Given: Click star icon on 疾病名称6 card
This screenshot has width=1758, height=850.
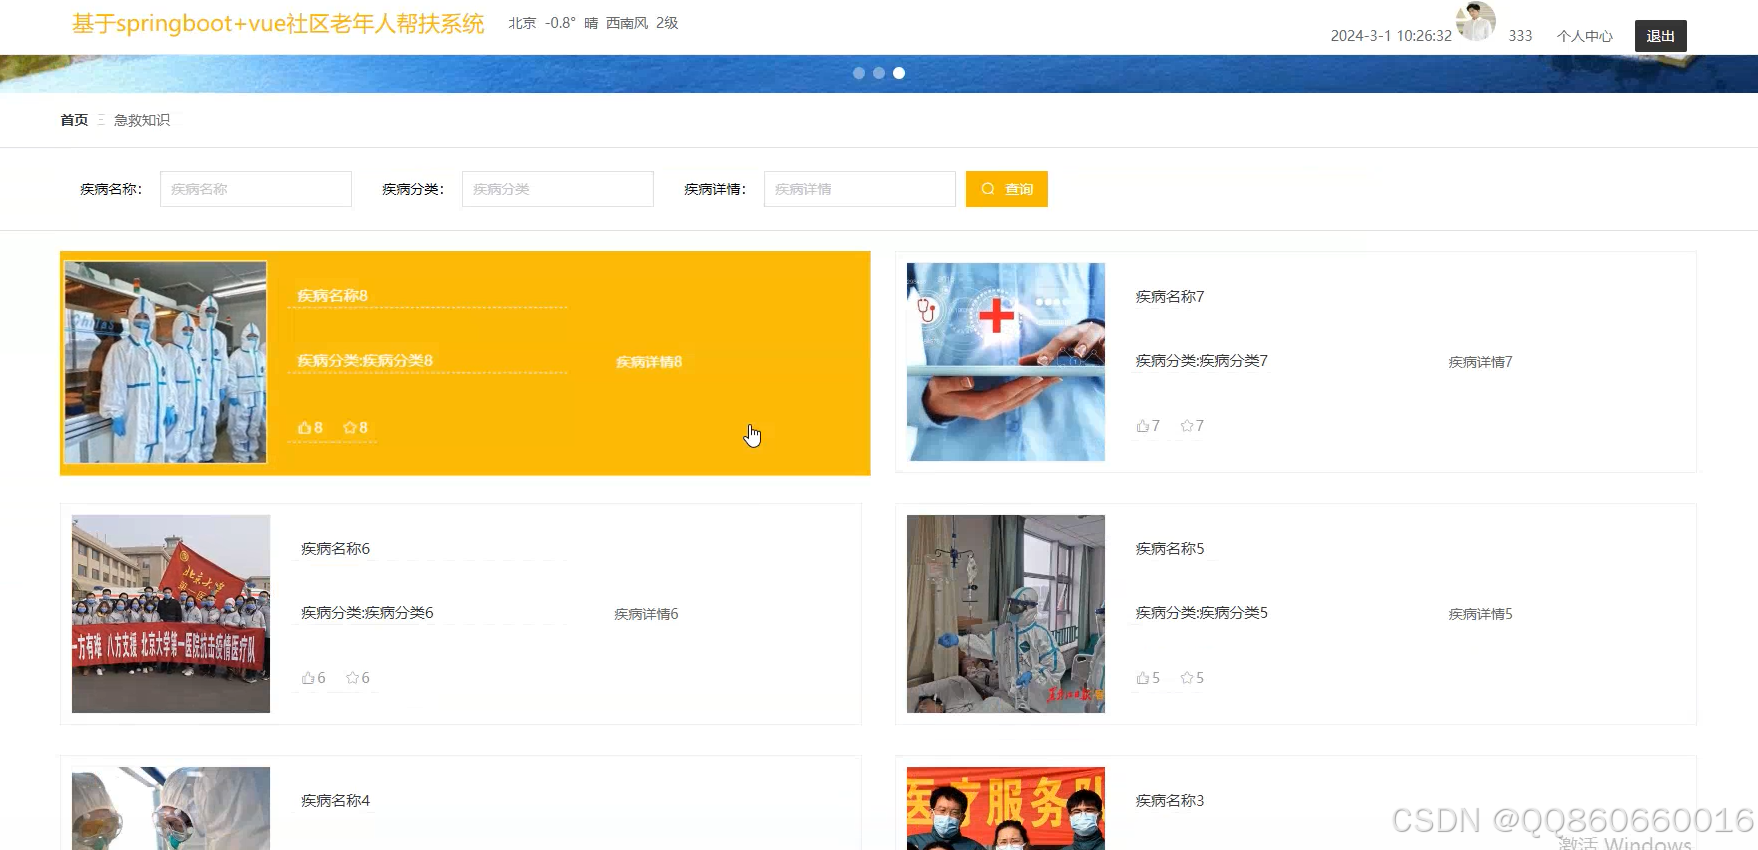Looking at the screenshot, I should click(352, 678).
